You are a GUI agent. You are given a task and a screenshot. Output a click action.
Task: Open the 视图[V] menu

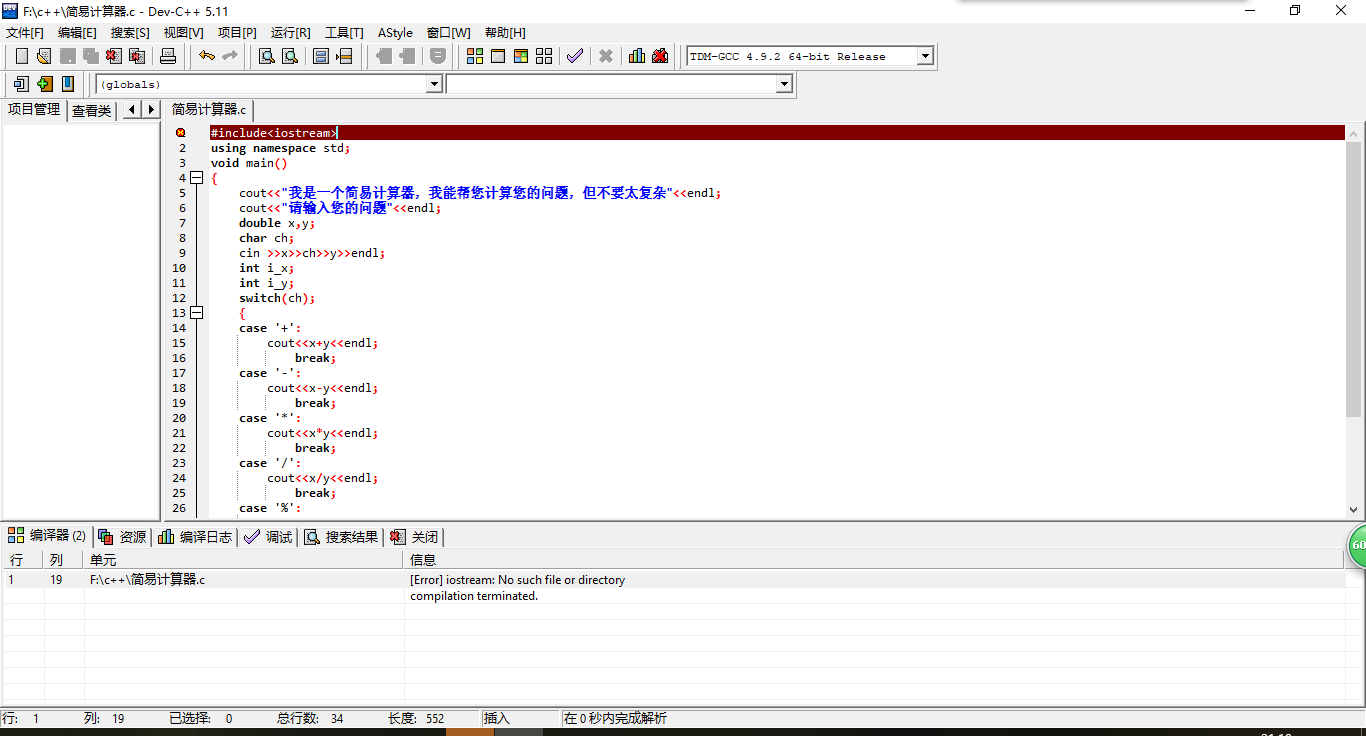tap(183, 33)
